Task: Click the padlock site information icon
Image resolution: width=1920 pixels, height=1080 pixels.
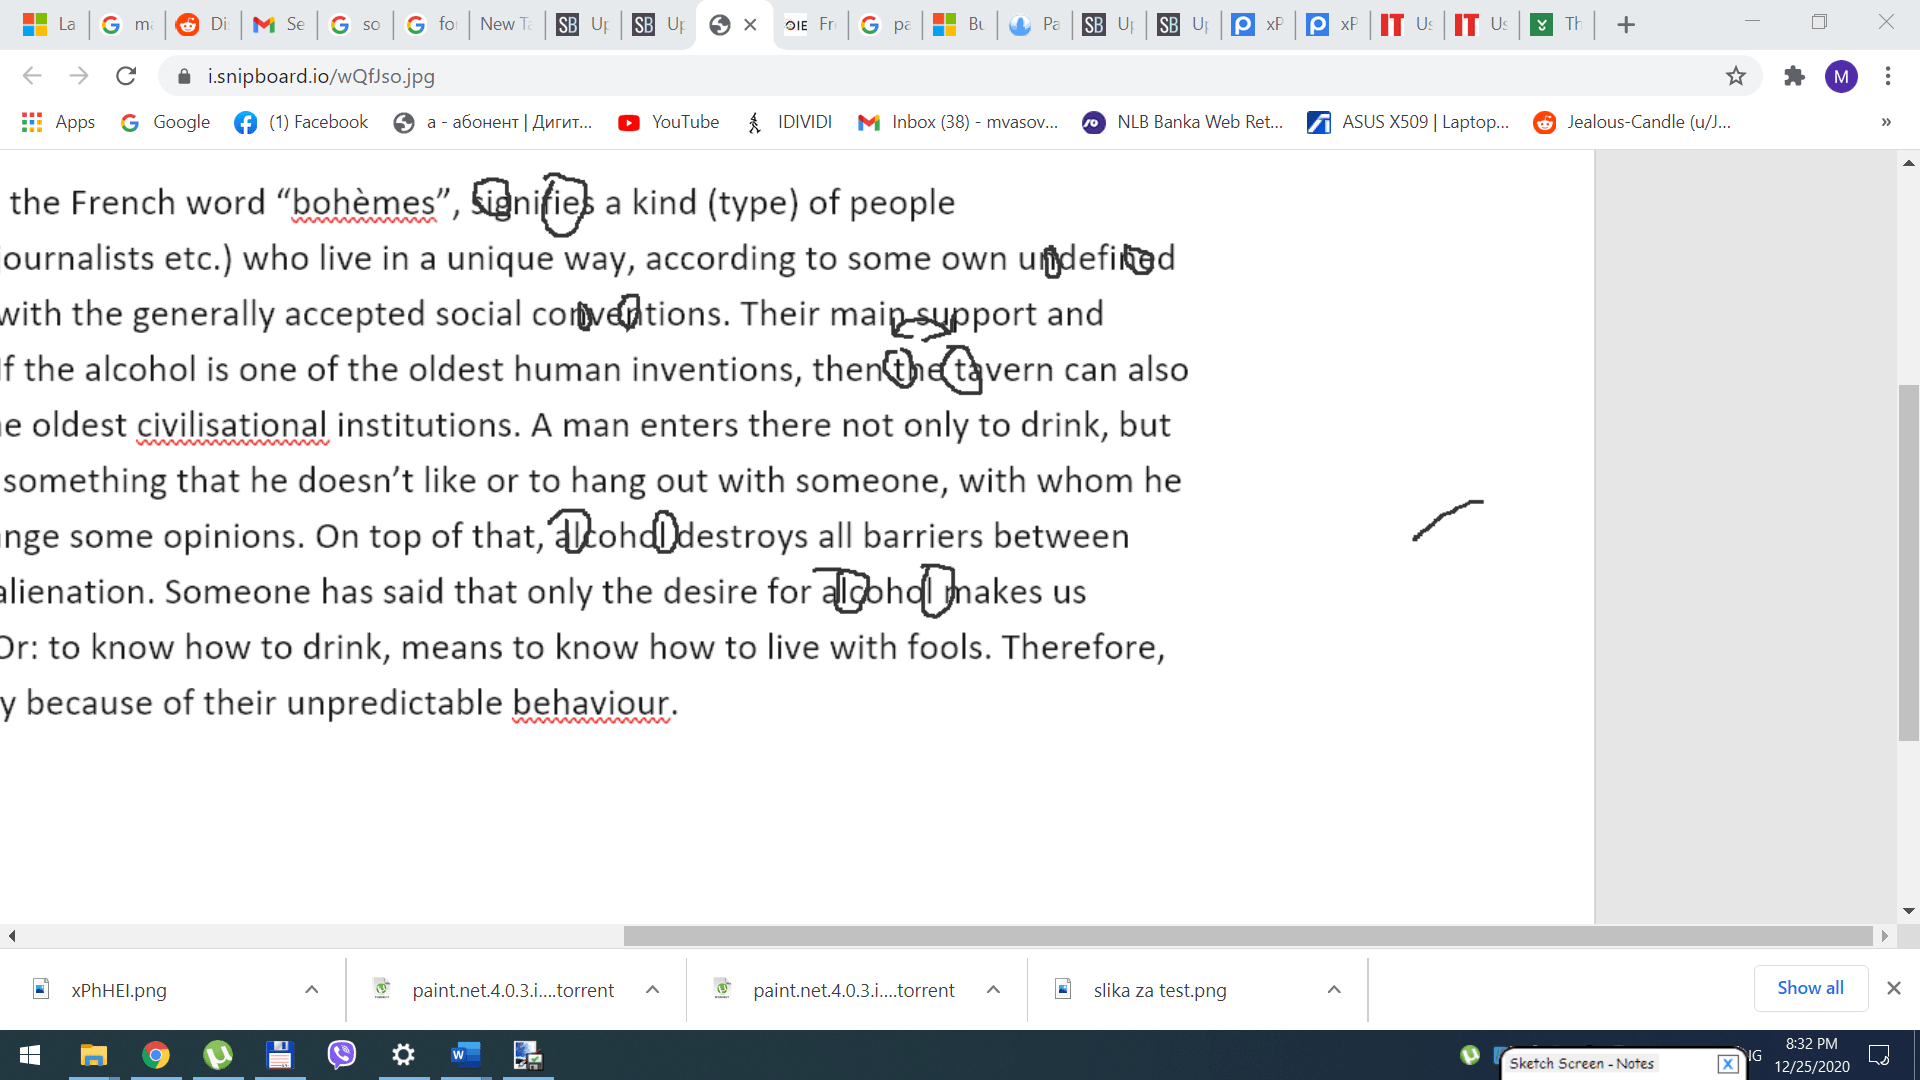Action: 184,76
